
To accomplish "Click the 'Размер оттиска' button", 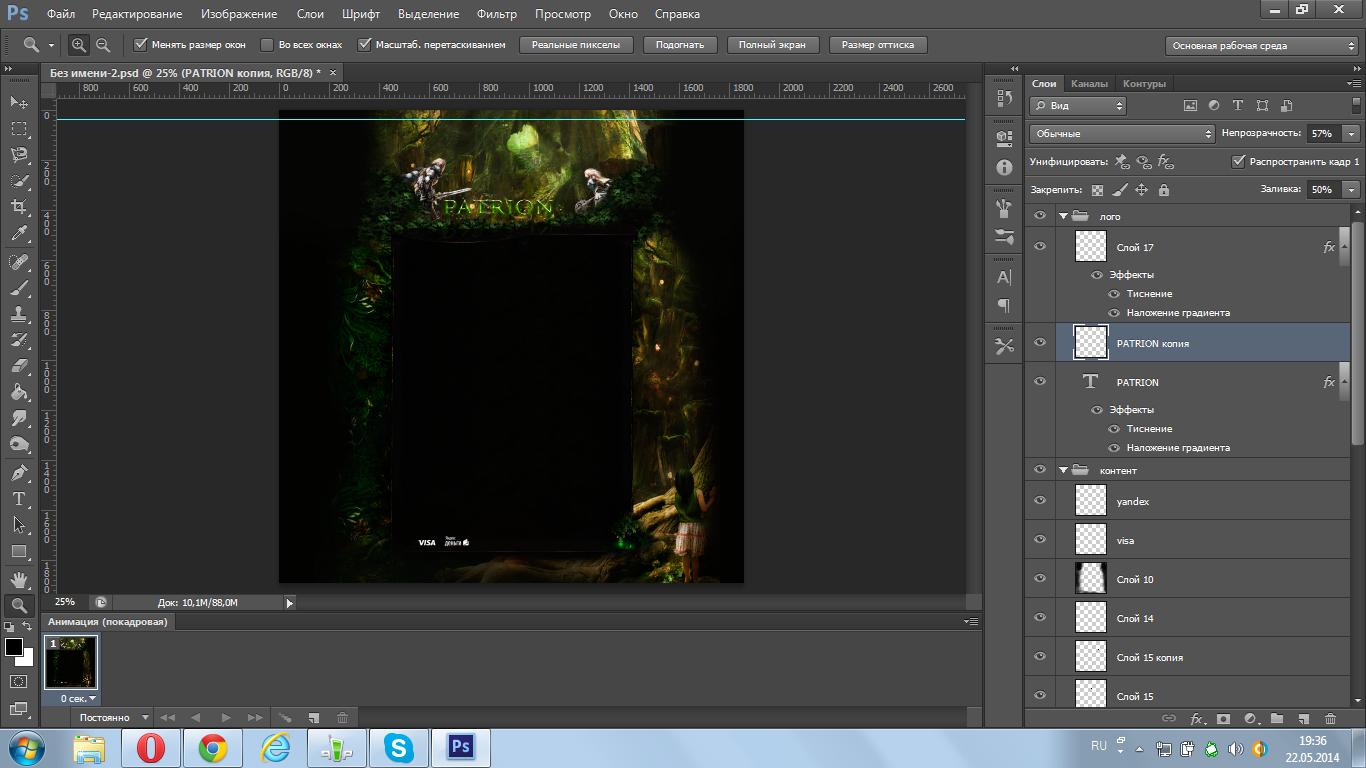I will [x=878, y=45].
